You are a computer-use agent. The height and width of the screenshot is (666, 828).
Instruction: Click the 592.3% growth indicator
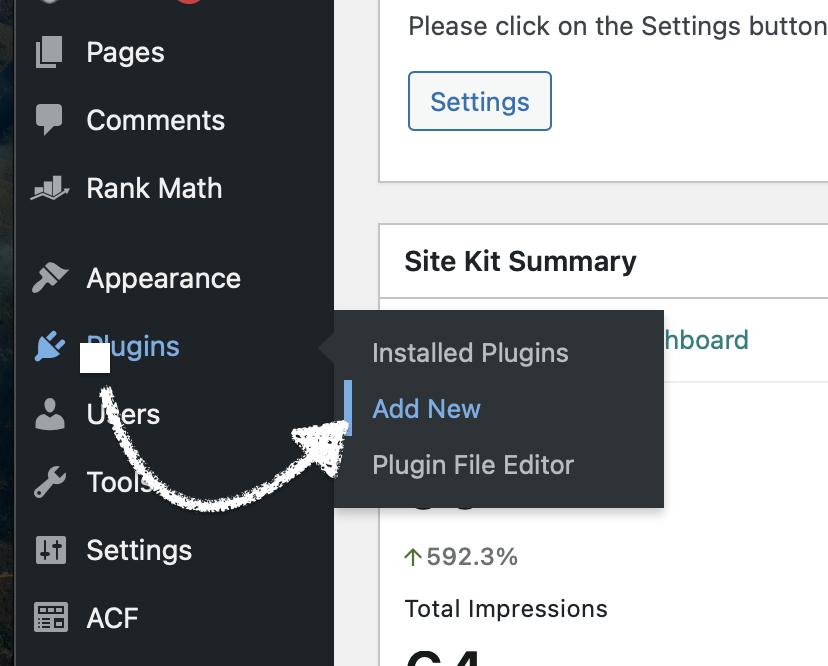(x=461, y=557)
